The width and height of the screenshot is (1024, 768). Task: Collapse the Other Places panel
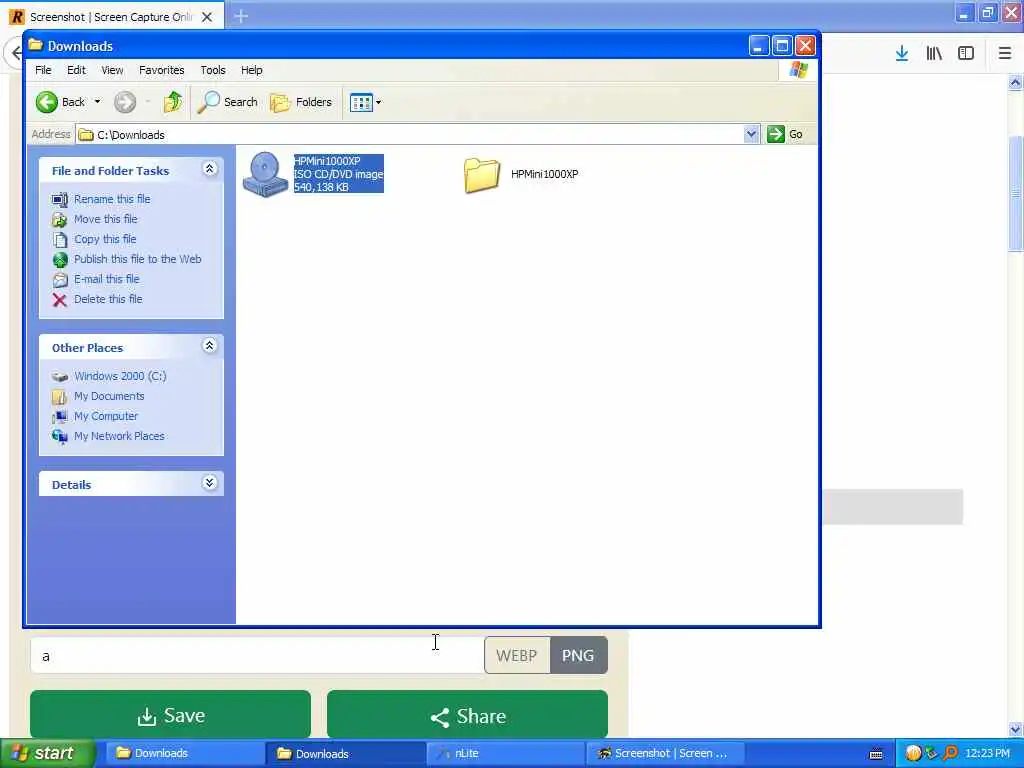click(x=210, y=345)
